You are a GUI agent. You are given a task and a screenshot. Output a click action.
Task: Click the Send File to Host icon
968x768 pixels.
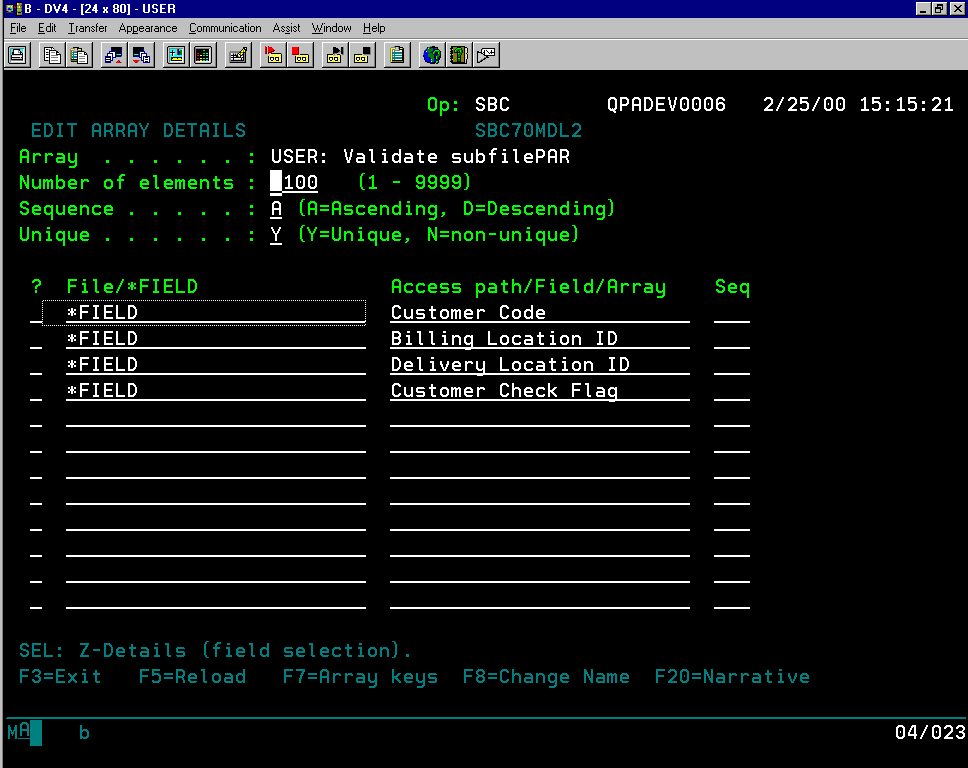click(114, 55)
